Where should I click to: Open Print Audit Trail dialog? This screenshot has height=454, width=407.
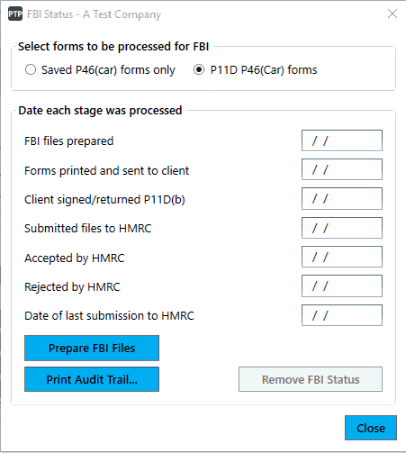point(92,379)
